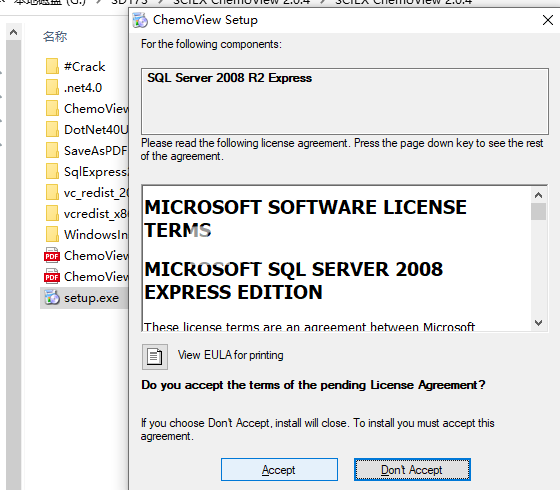
Task: Click the View EULA for printing label
Action: [x=230, y=355]
